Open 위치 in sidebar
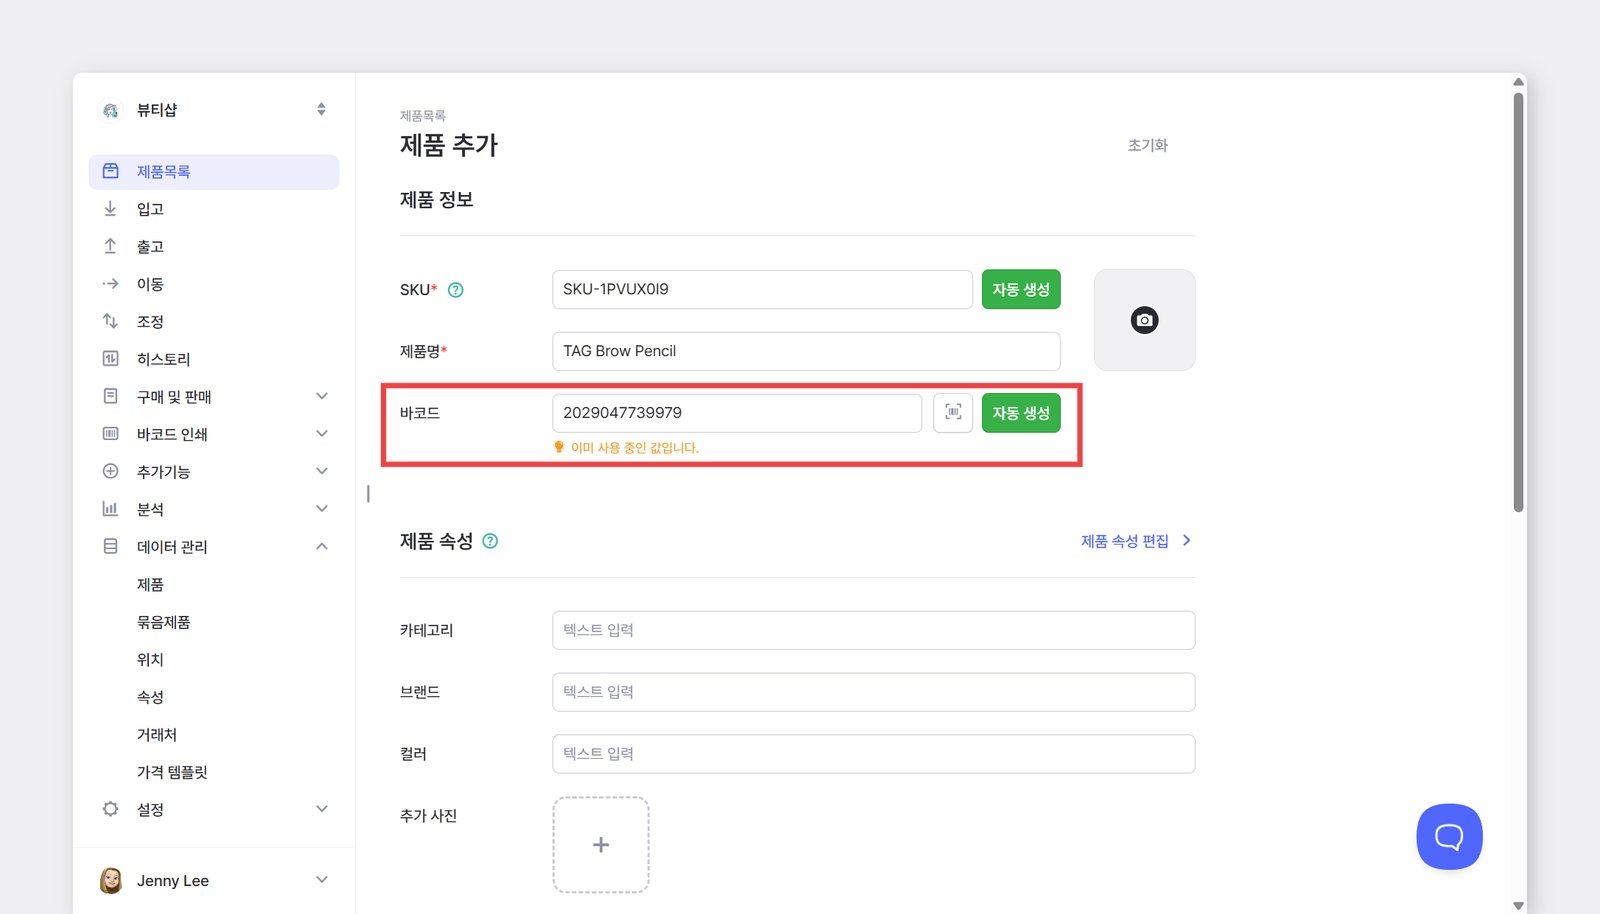This screenshot has height=914, width=1600. tap(150, 659)
